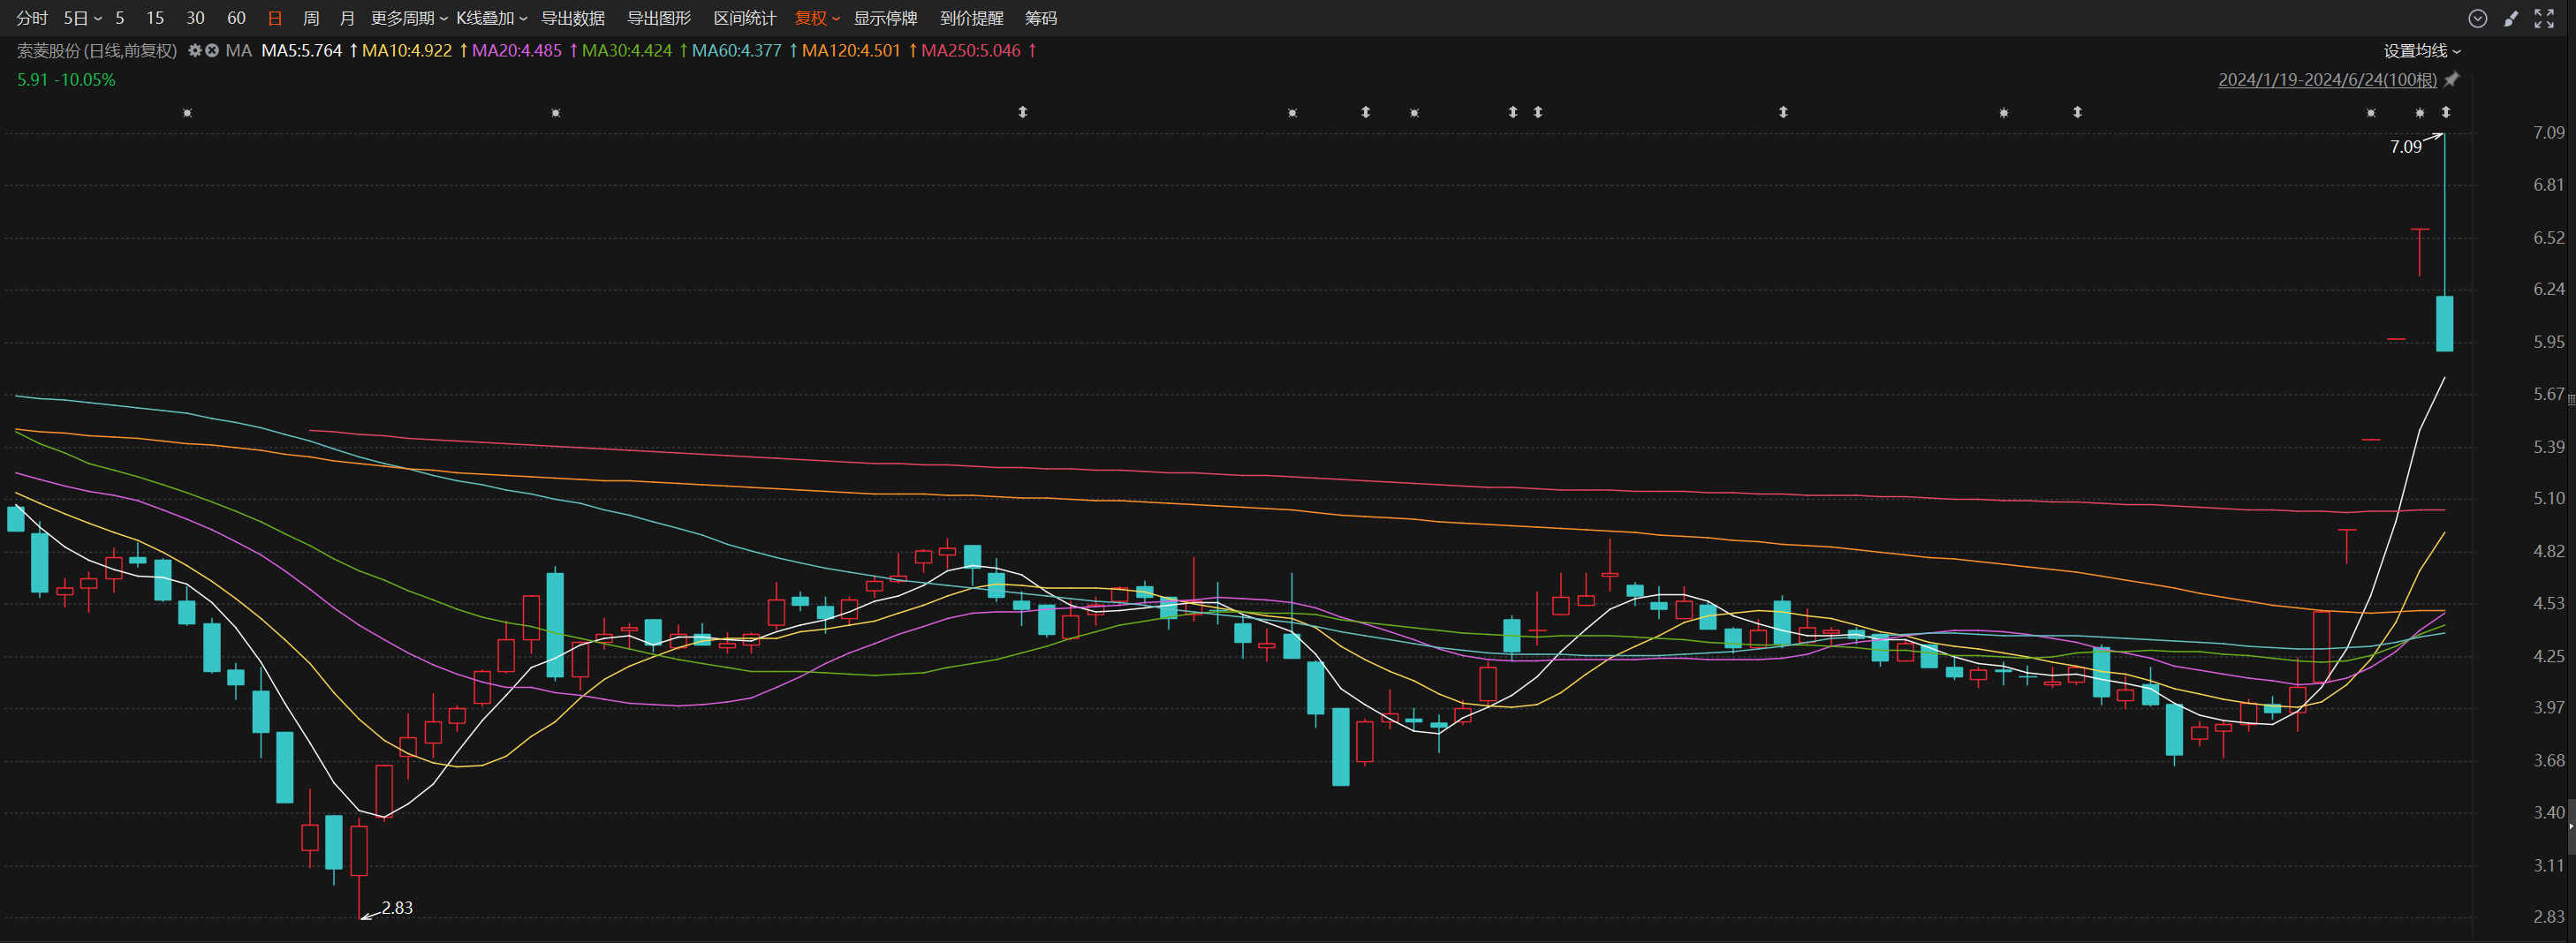
Task: Click the MA5 white color label
Action: (301, 50)
